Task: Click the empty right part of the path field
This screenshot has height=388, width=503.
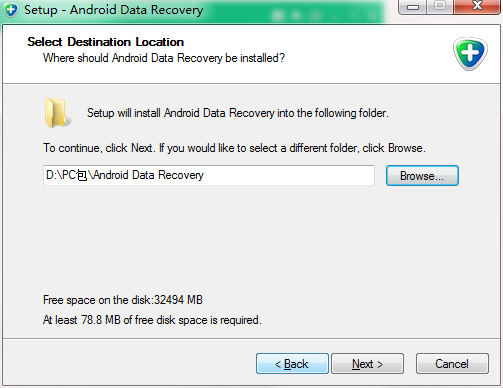Action: (x=289, y=175)
